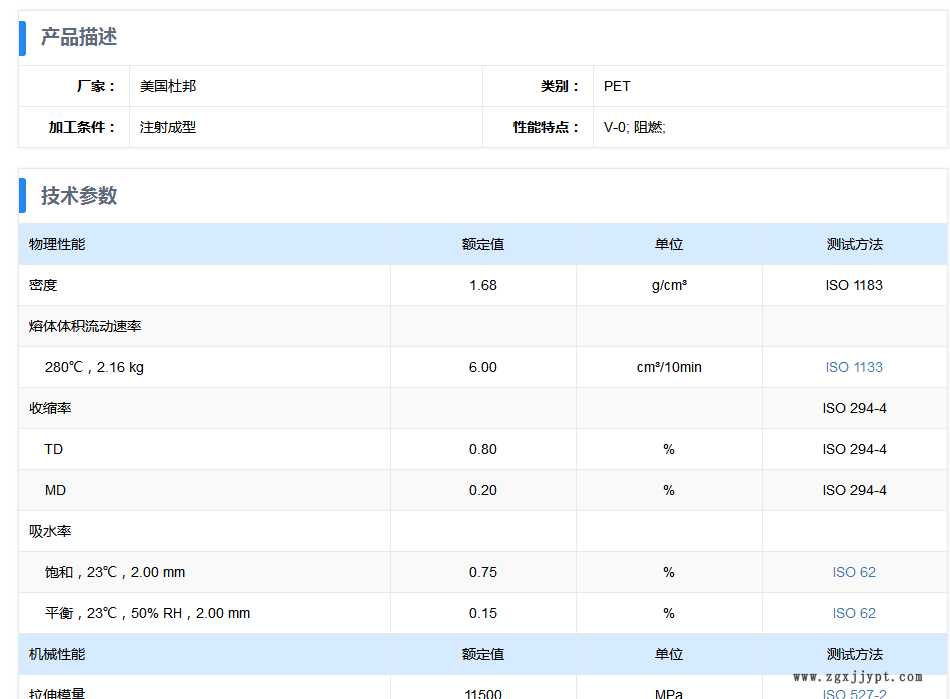Click the 物理性能 table header

click(x=57, y=244)
